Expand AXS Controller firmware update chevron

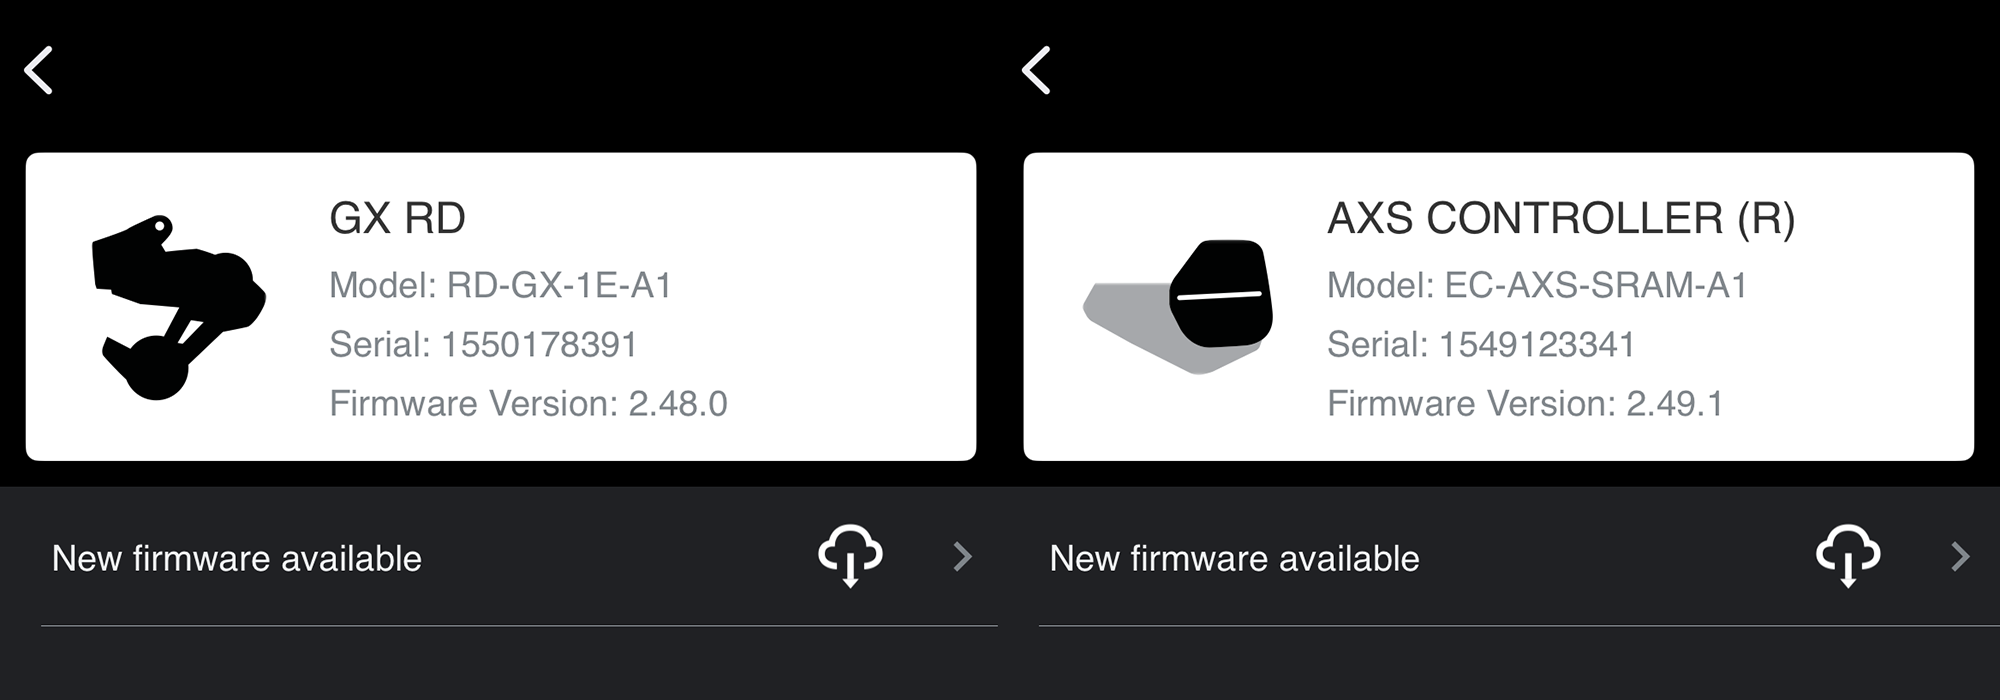coord(1960,557)
